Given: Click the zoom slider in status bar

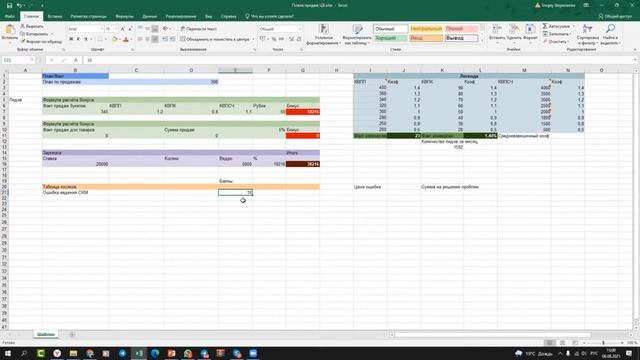Looking at the screenshot, I should (603, 343).
